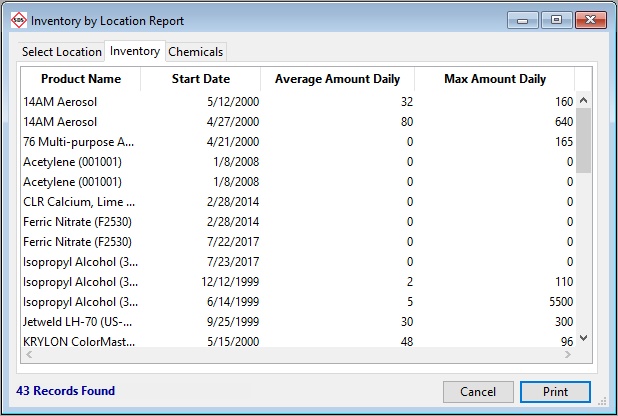Image resolution: width=618 pixels, height=416 pixels.
Task: Switch to the Select Location tab
Action: (62, 52)
